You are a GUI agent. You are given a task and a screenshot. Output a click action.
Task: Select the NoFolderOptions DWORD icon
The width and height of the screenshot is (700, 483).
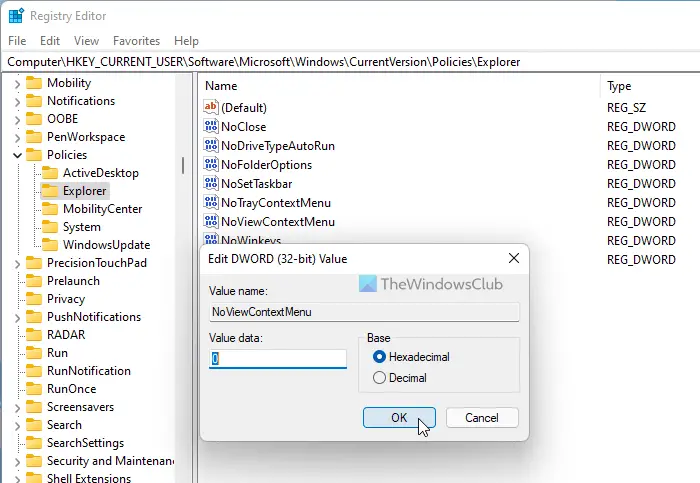(x=211, y=164)
